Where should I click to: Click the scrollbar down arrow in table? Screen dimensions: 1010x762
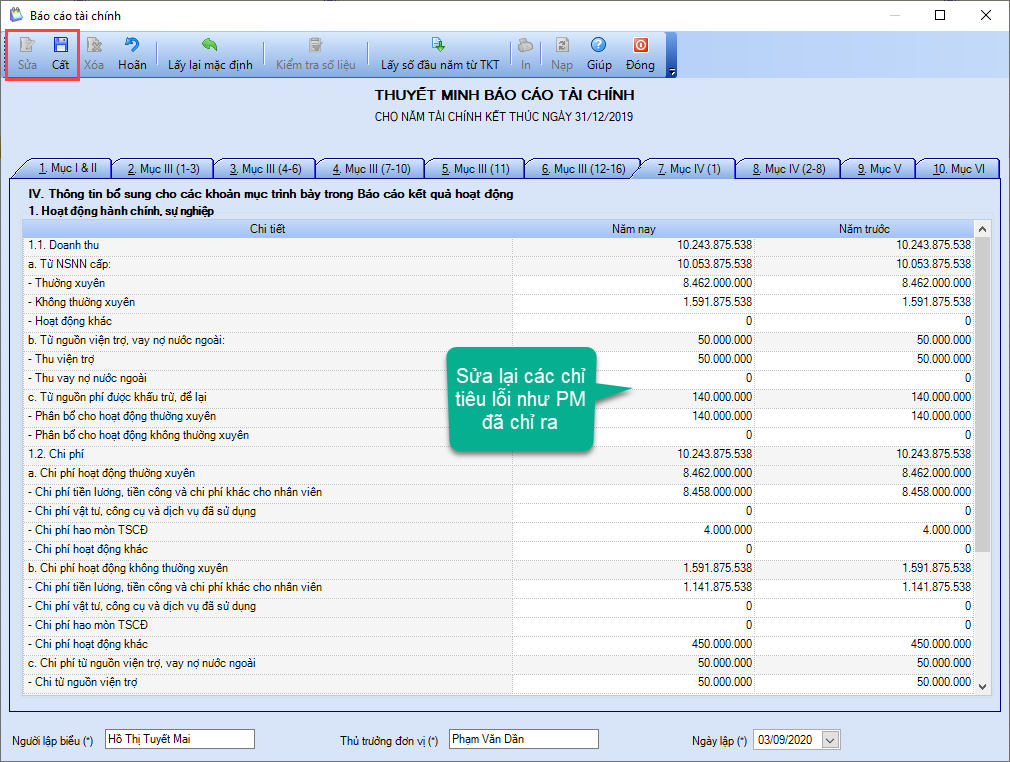[x=982, y=687]
